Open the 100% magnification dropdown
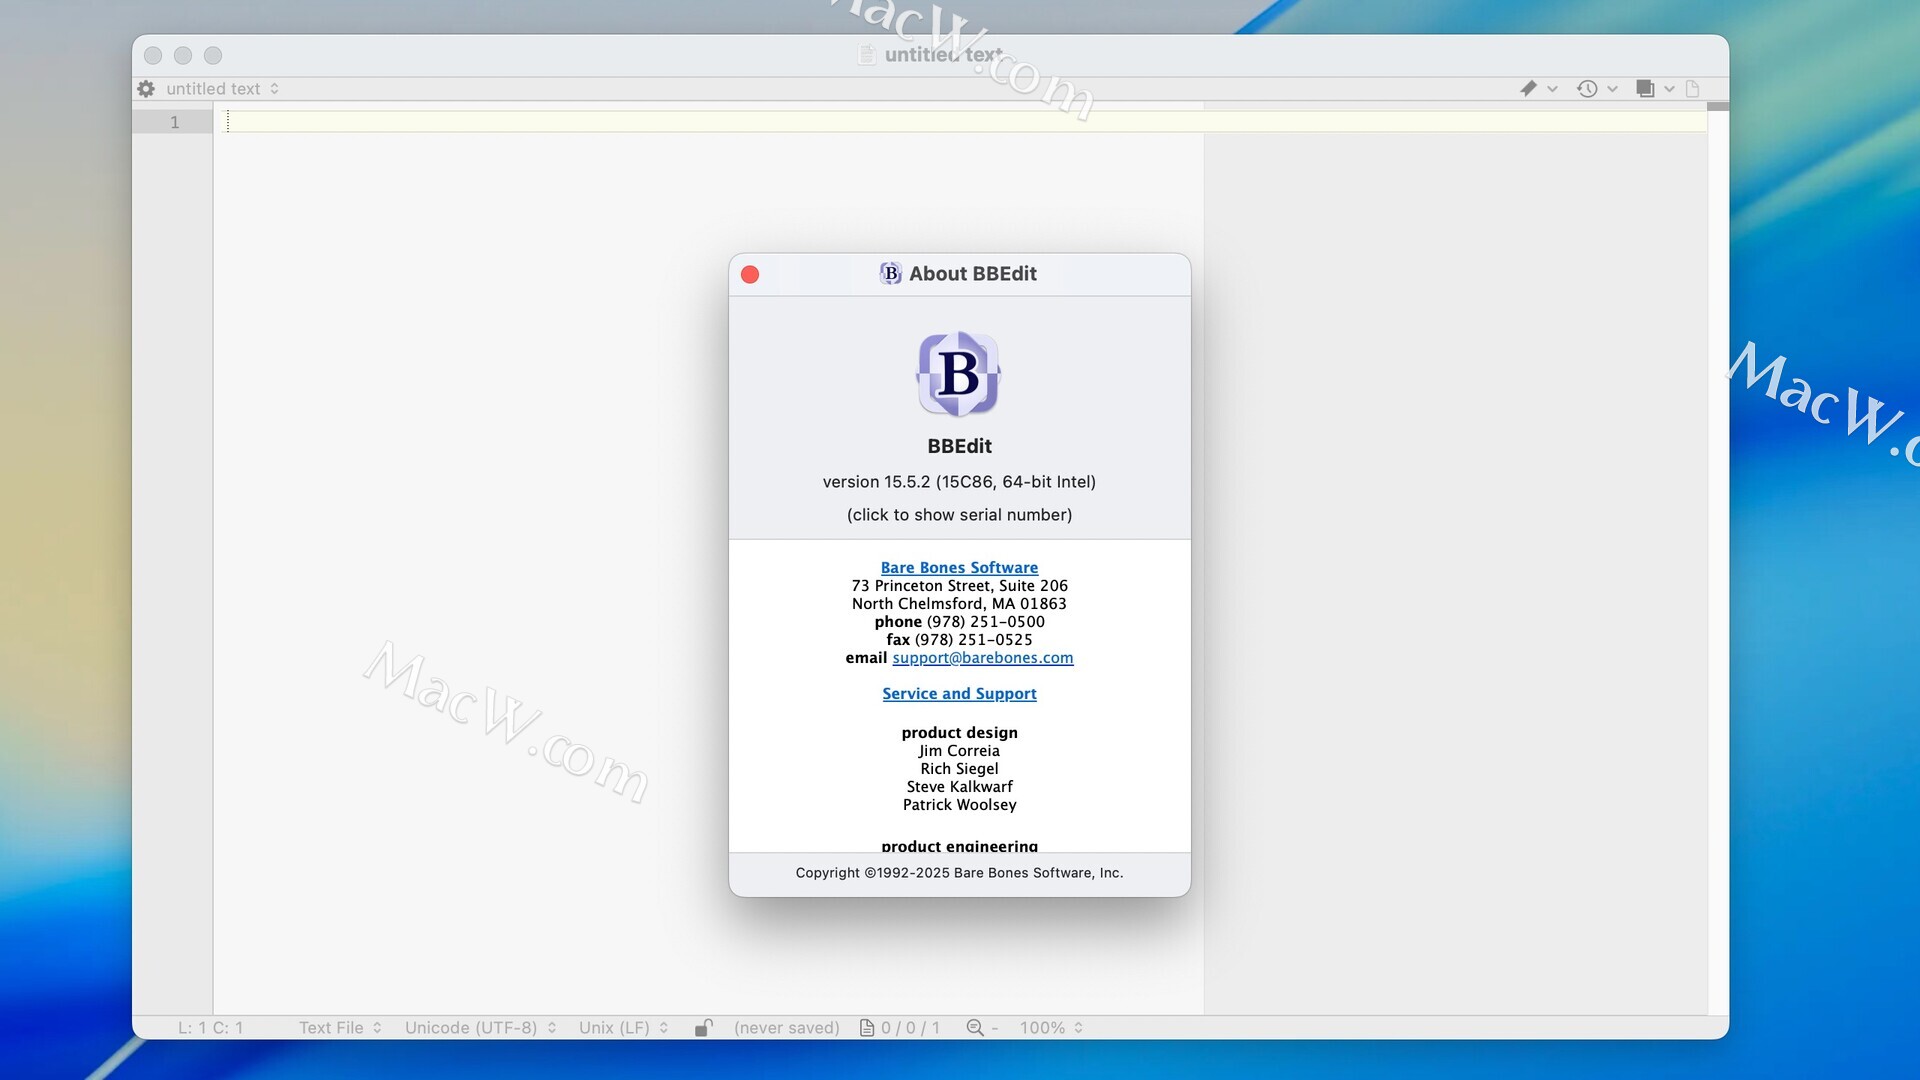Image resolution: width=1920 pixels, height=1080 pixels. pos(1051,1027)
